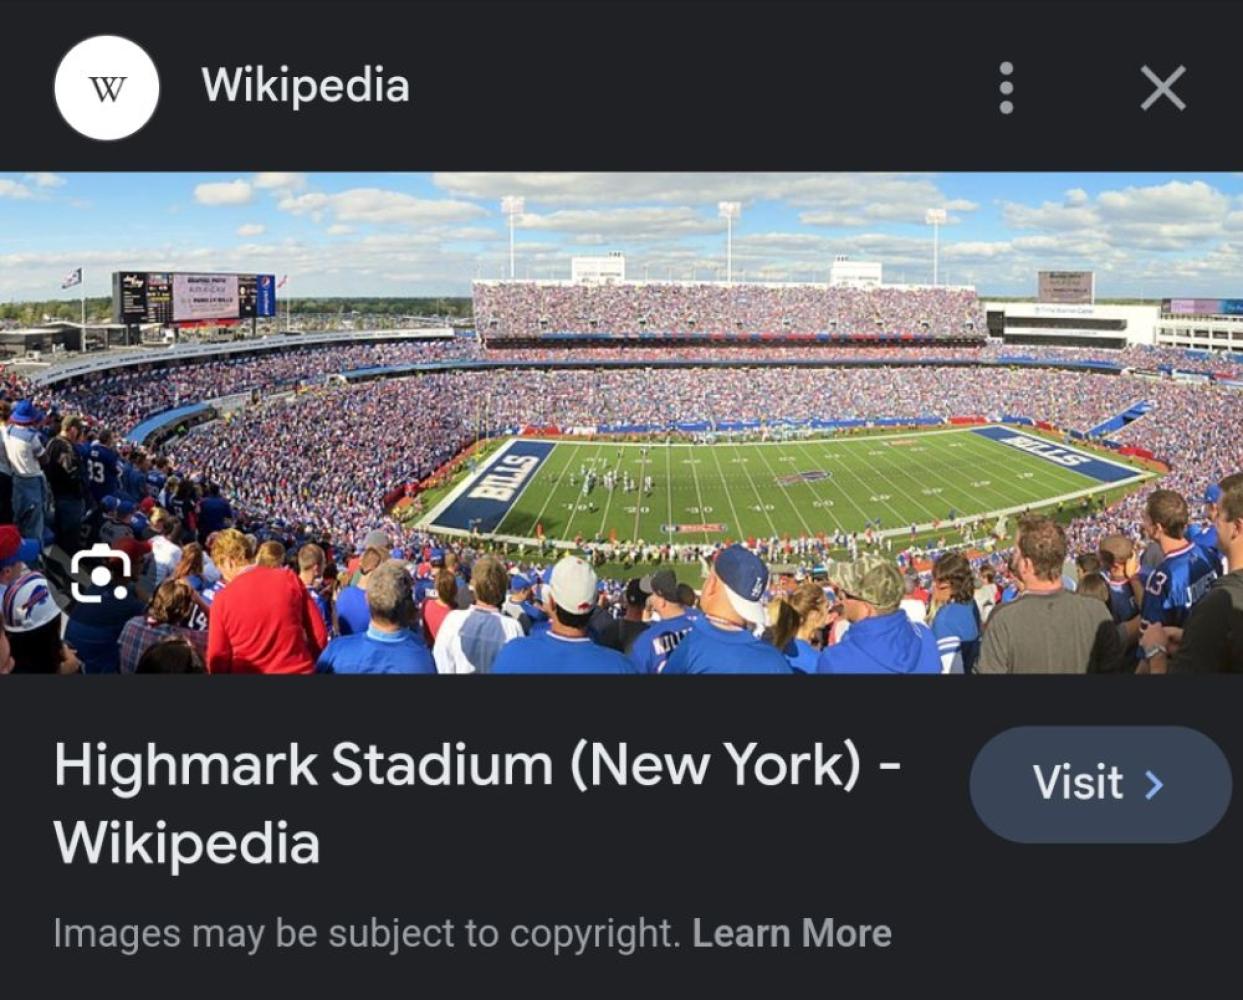Open the Learn More copyright link
1243x1000 pixels.
tap(791, 933)
